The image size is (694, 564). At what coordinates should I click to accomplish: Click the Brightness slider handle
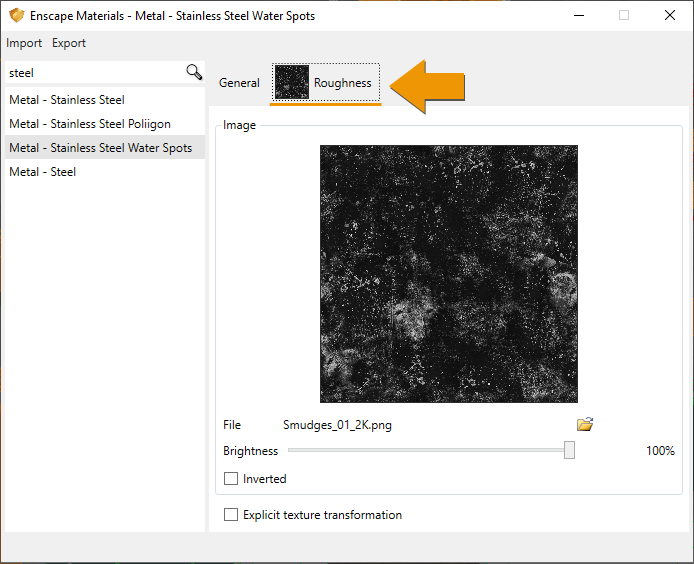coord(569,450)
